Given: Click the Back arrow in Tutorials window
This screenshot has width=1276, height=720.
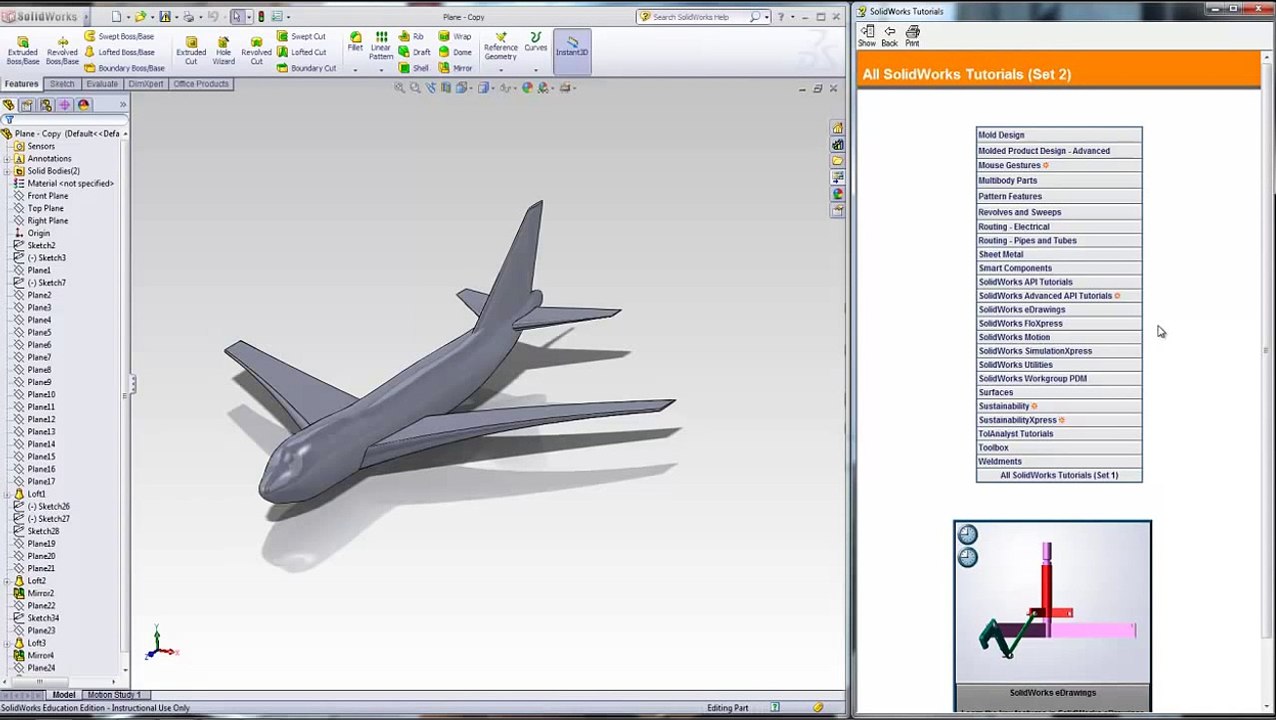Looking at the screenshot, I should click(x=889, y=36).
